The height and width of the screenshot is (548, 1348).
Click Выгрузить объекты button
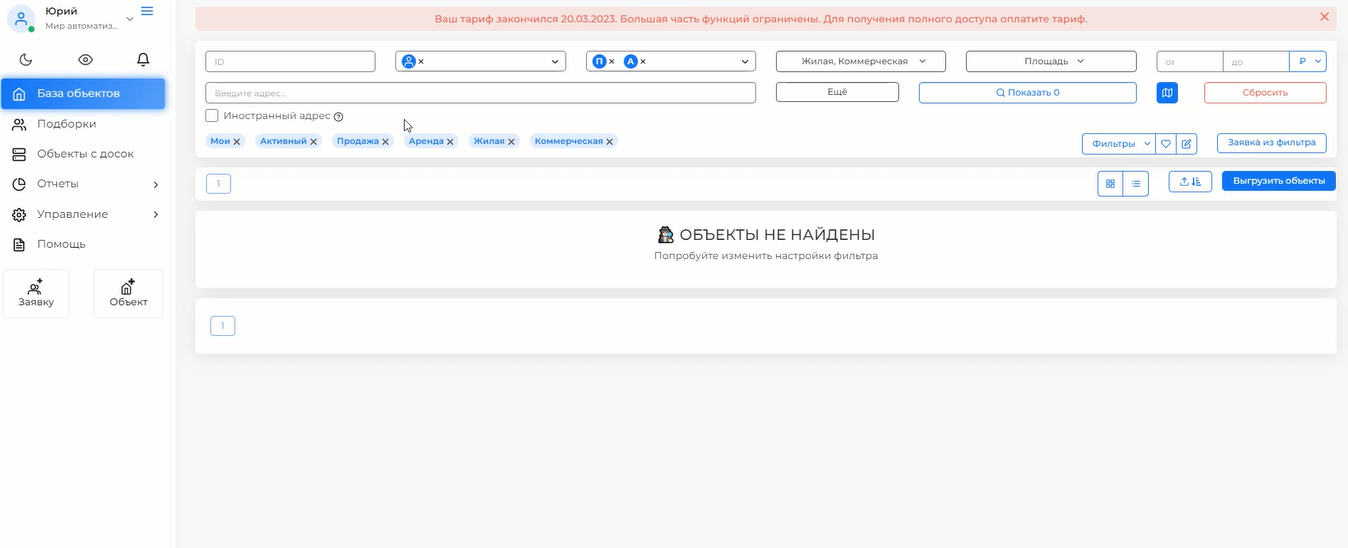1279,181
